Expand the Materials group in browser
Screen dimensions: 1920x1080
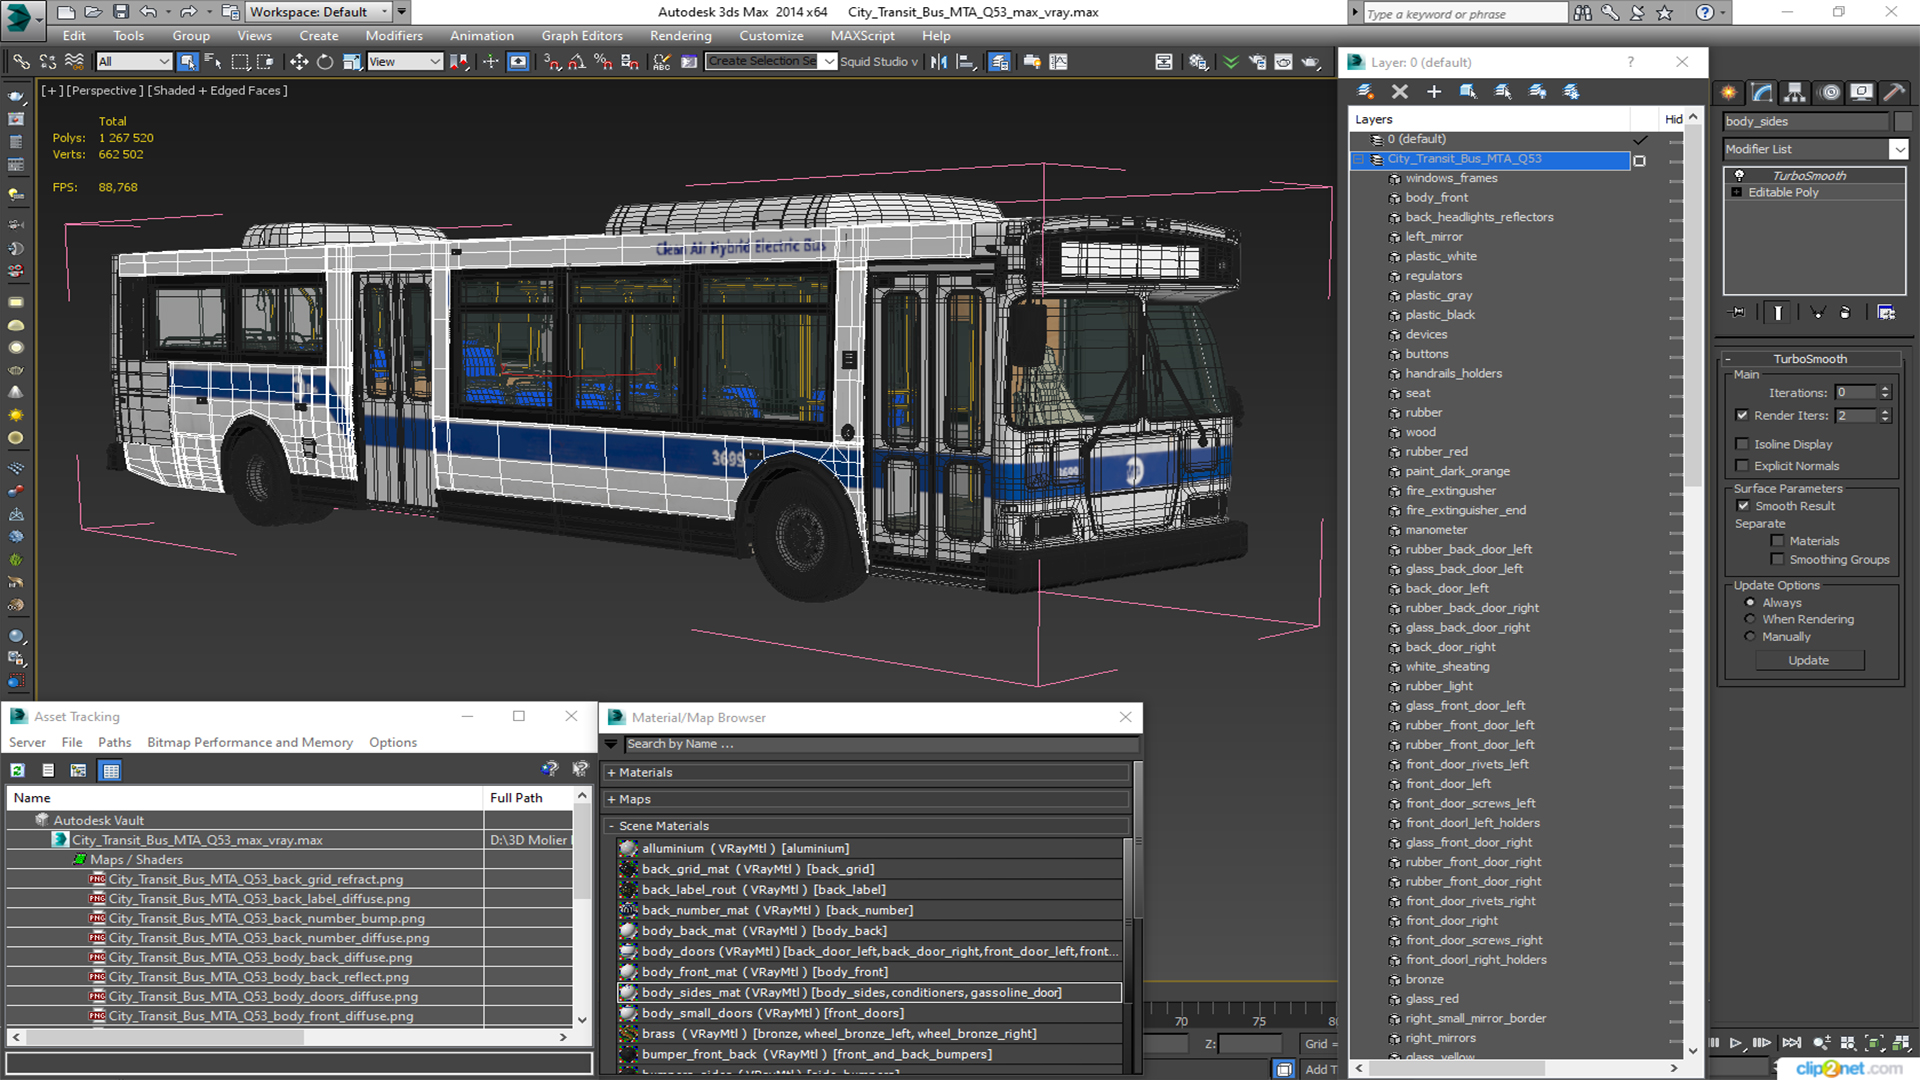click(611, 772)
